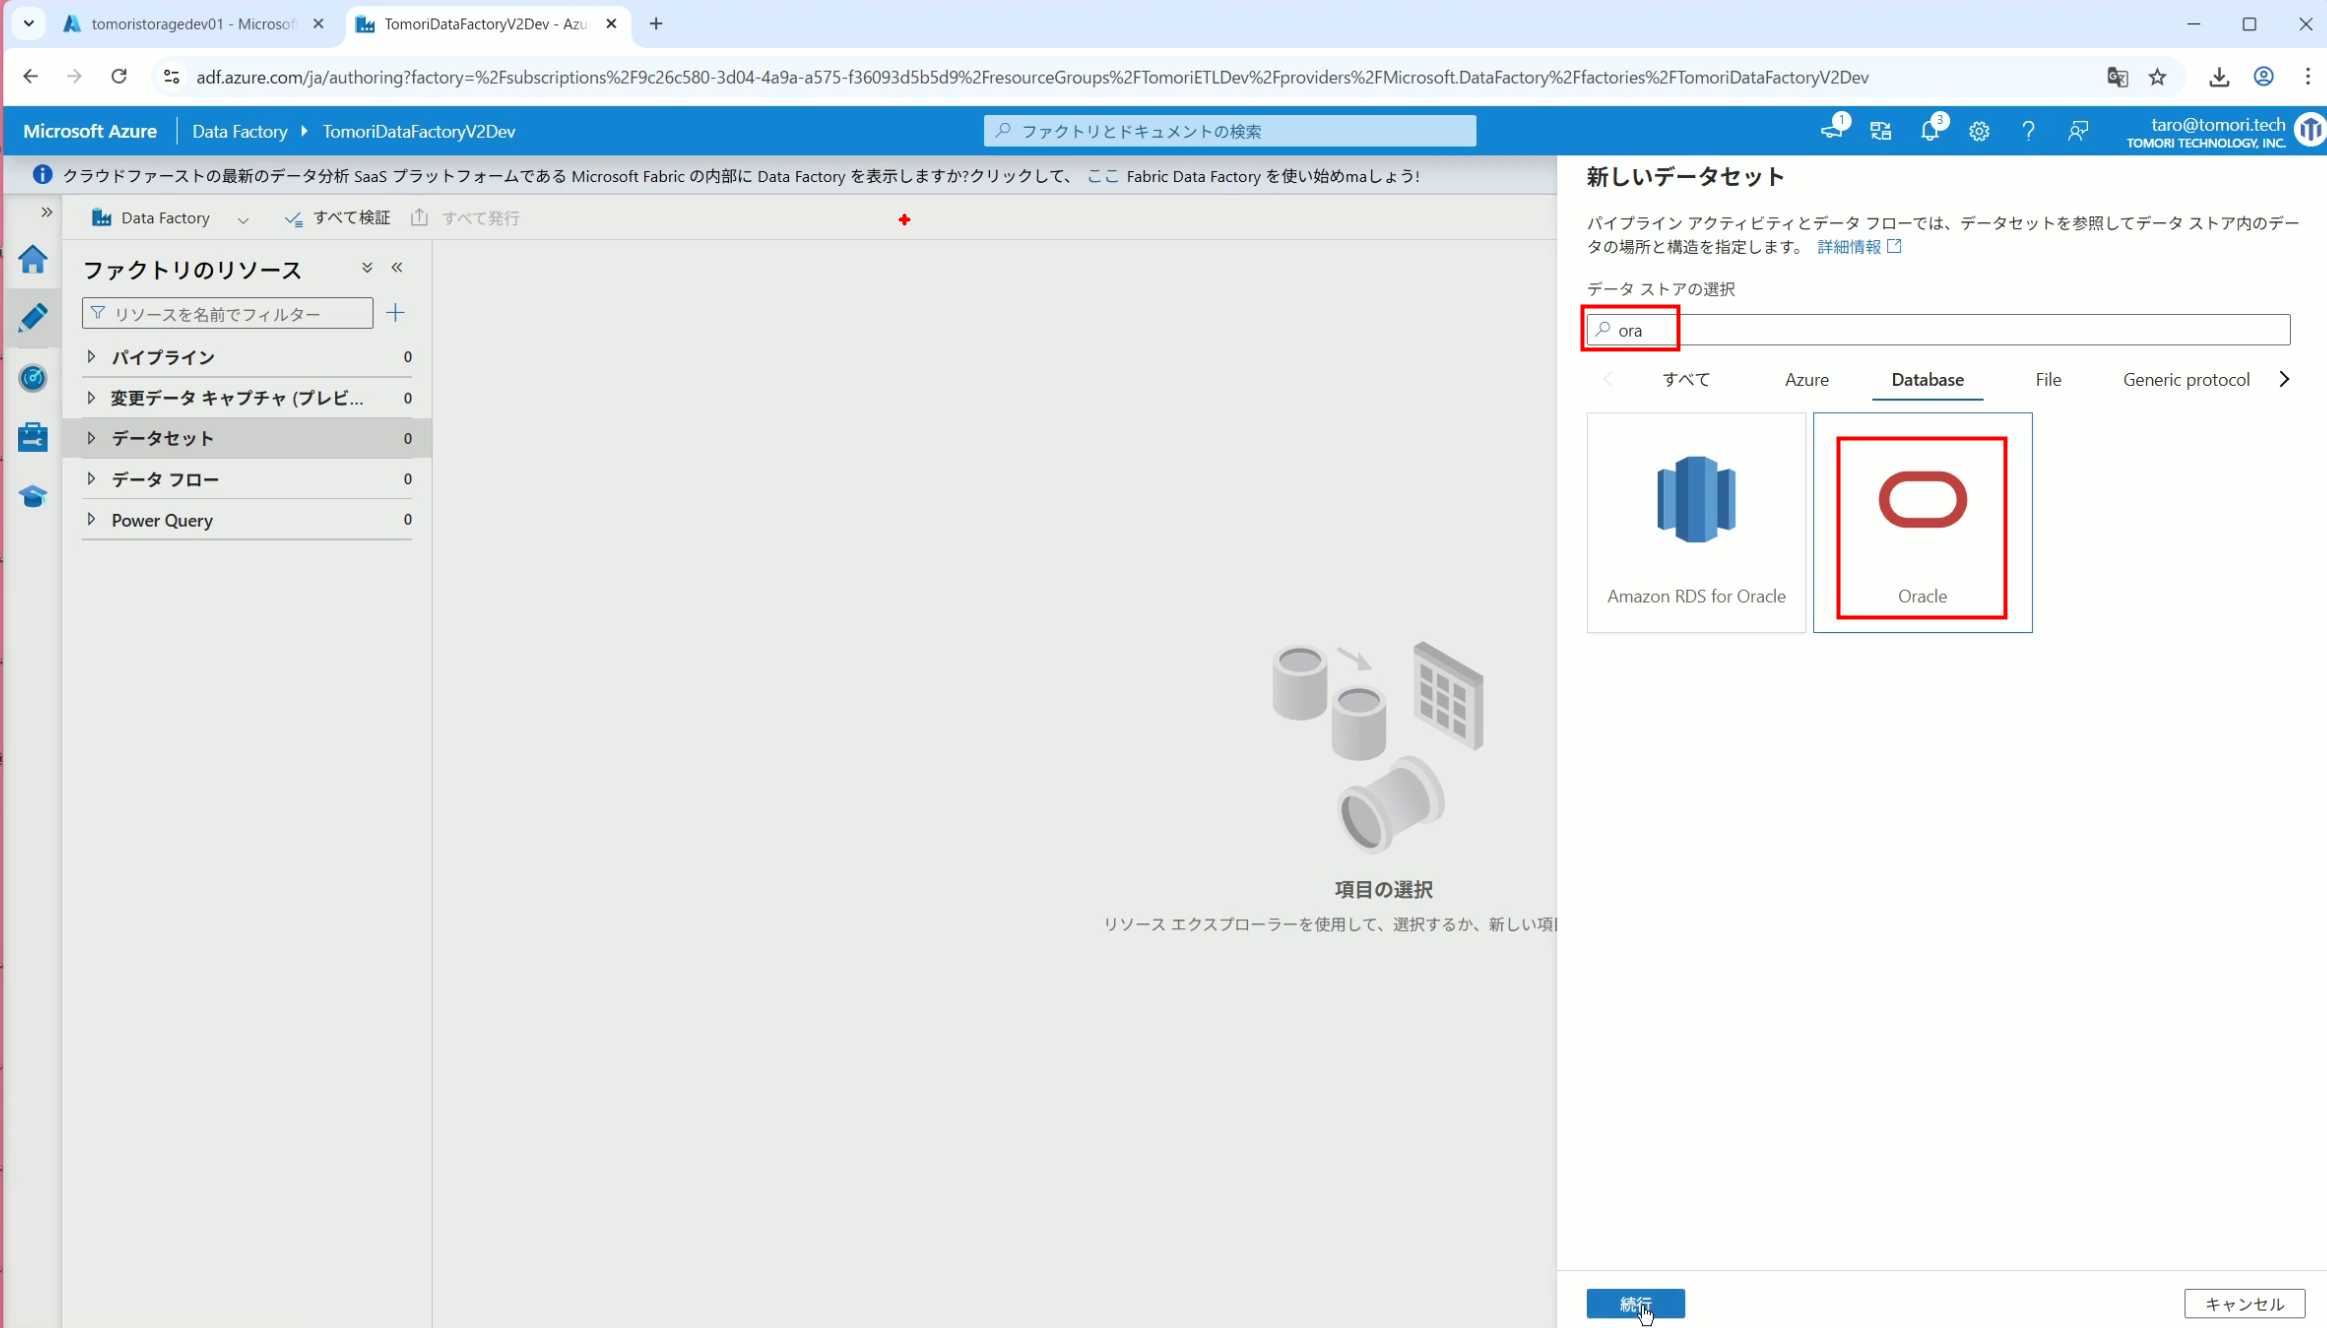Expand the パイプライン tree node
Image resolution: width=2327 pixels, height=1328 pixels.
pyautogui.click(x=91, y=357)
